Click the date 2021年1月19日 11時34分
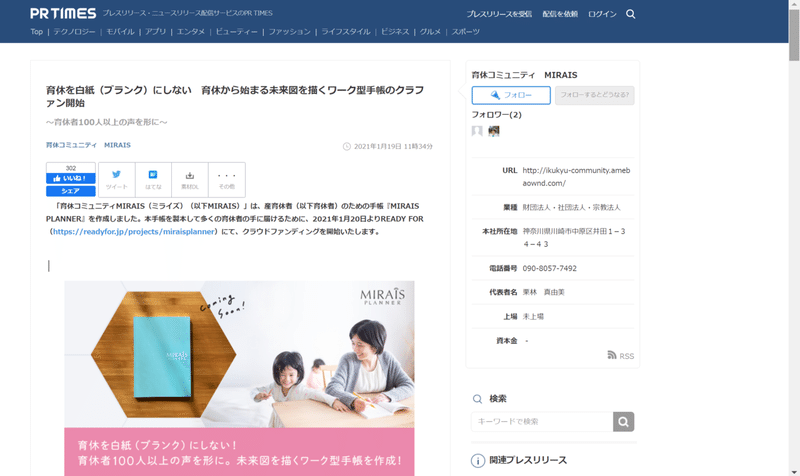The width and height of the screenshot is (800, 476). click(x=393, y=146)
